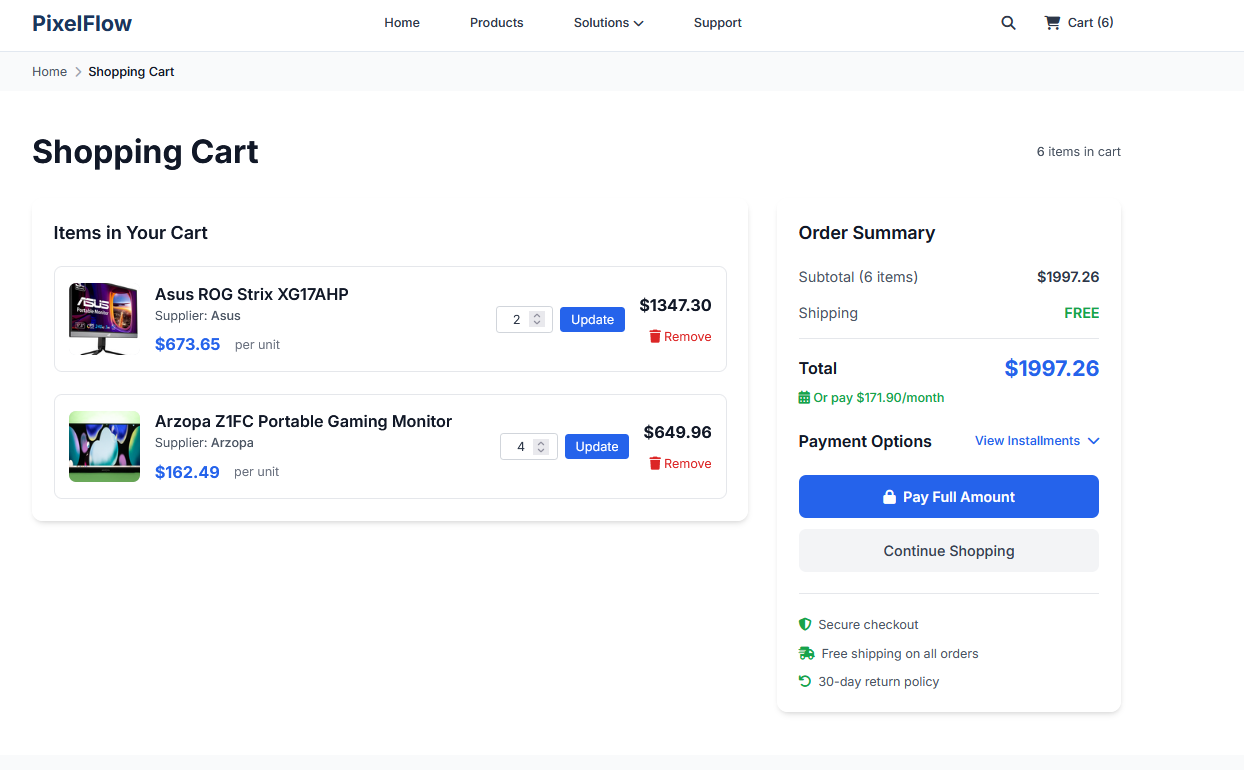This screenshot has height=770, width=1244.
Task: Go to Home in the navigation bar
Action: click(402, 23)
